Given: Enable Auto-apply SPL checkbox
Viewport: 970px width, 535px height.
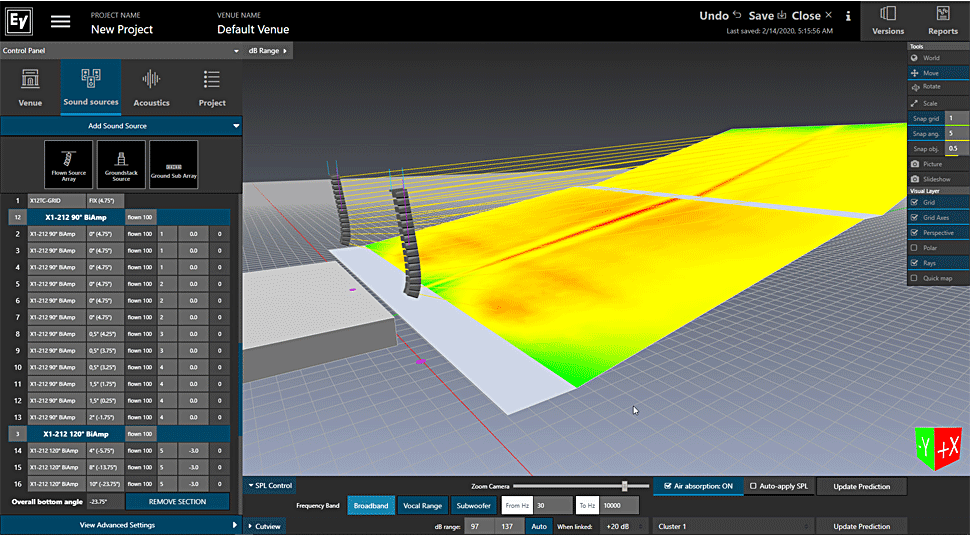Looking at the screenshot, I should (753, 486).
